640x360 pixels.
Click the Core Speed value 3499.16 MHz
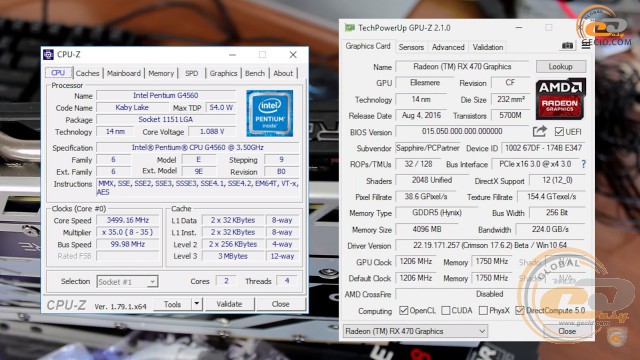[x=128, y=220]
